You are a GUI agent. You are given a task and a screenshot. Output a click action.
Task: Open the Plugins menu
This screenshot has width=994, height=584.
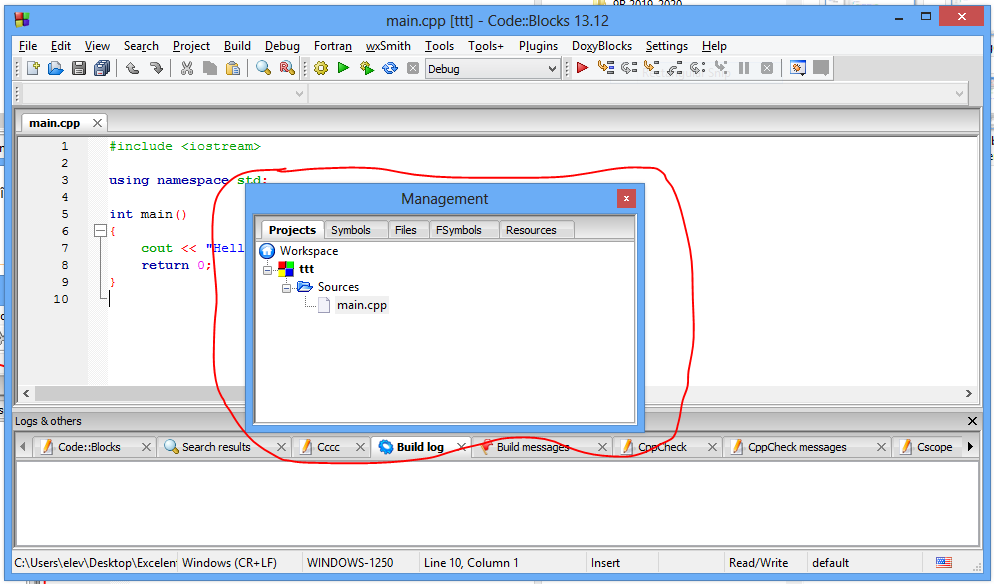pos(538,46)
